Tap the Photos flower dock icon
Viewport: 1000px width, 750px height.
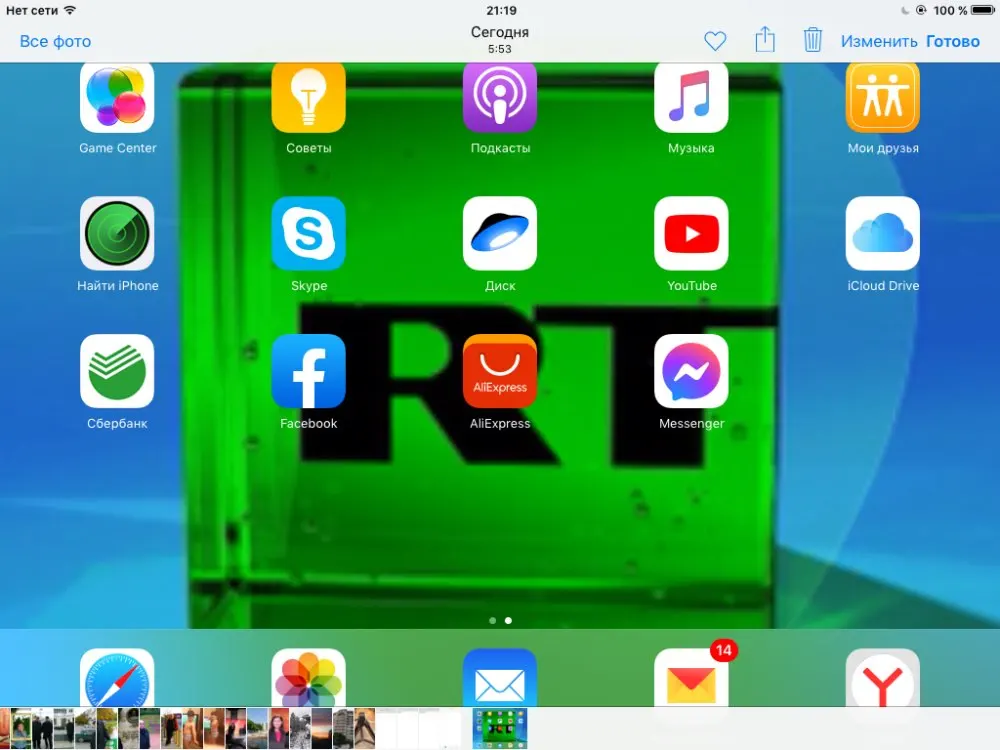click(x=309, y=678)
